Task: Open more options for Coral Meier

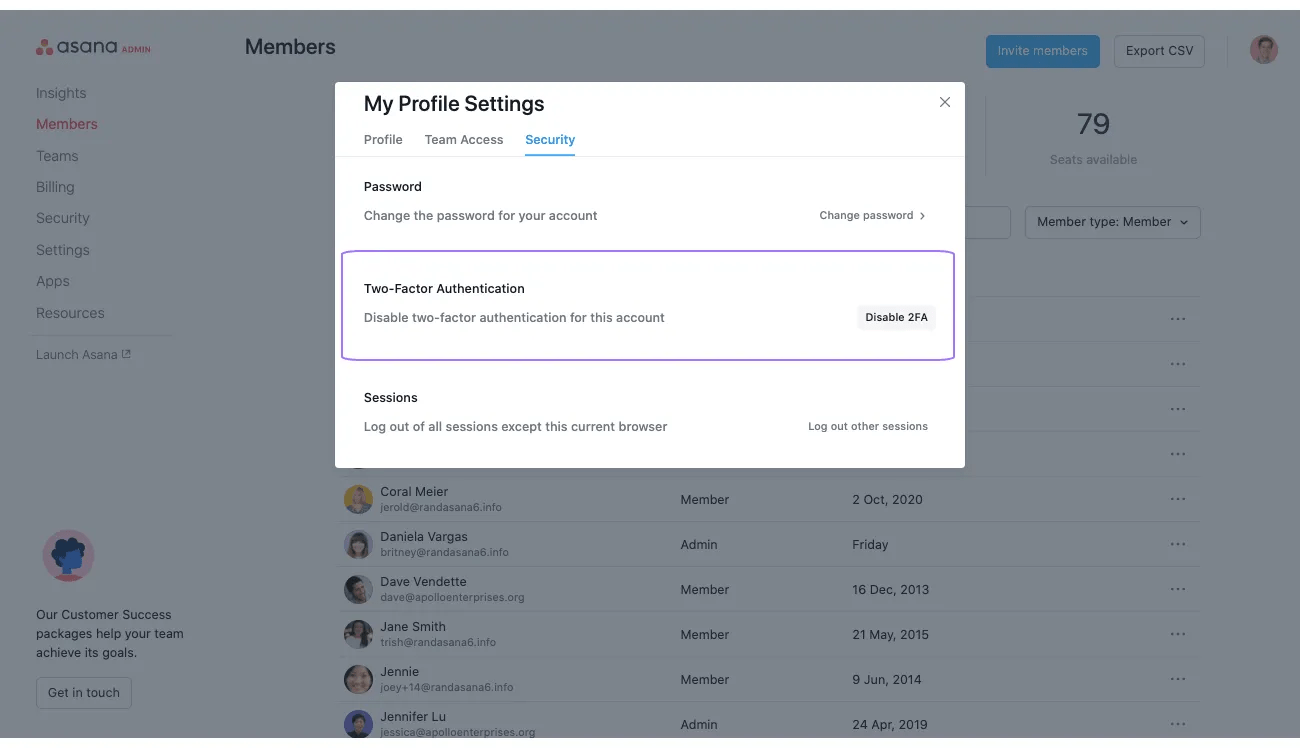Action: (1177, 499)
